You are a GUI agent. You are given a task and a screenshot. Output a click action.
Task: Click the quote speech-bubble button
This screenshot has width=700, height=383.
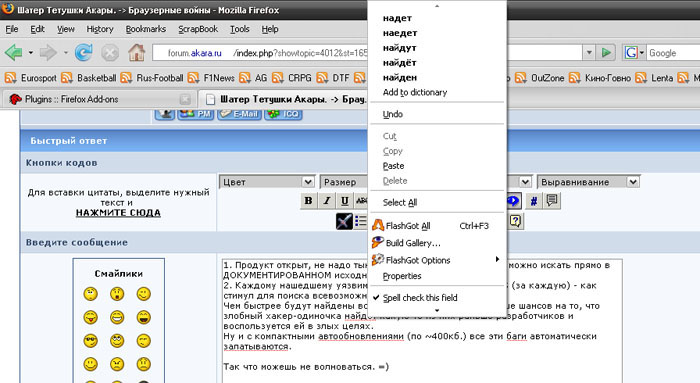pos(552,200)
